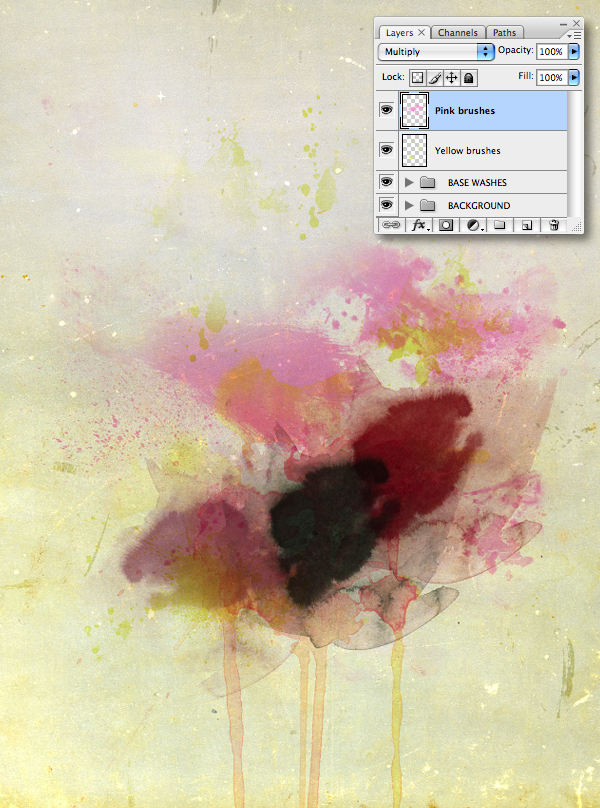Lock transparent pixels
This screenshot has width=600, height=808.
(417, 78)
